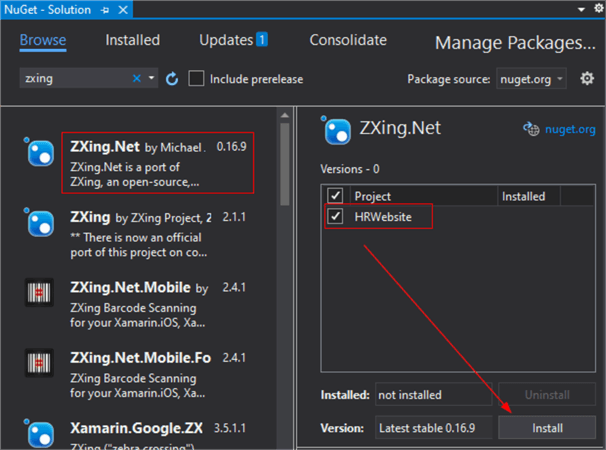Click the Xamarin.Google.ZXing package icon
This screenshot has width=606, height=450.
point(39,433)
